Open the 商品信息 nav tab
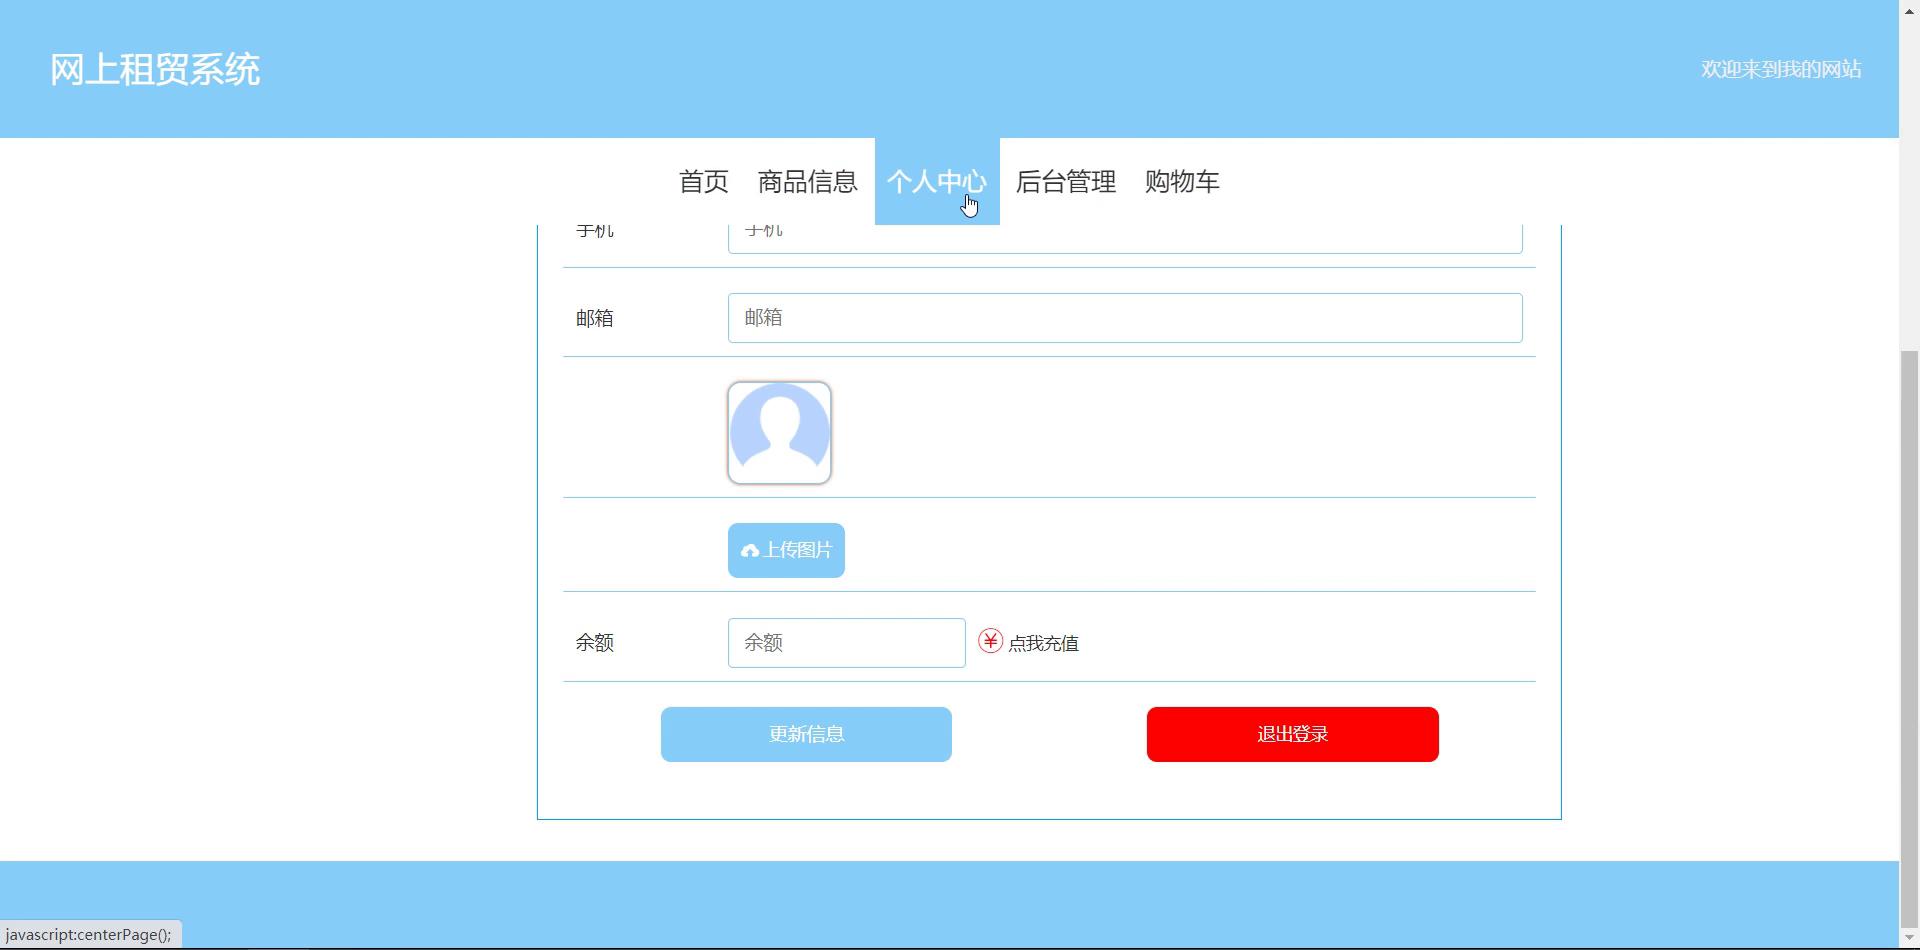 click(807, 182)
